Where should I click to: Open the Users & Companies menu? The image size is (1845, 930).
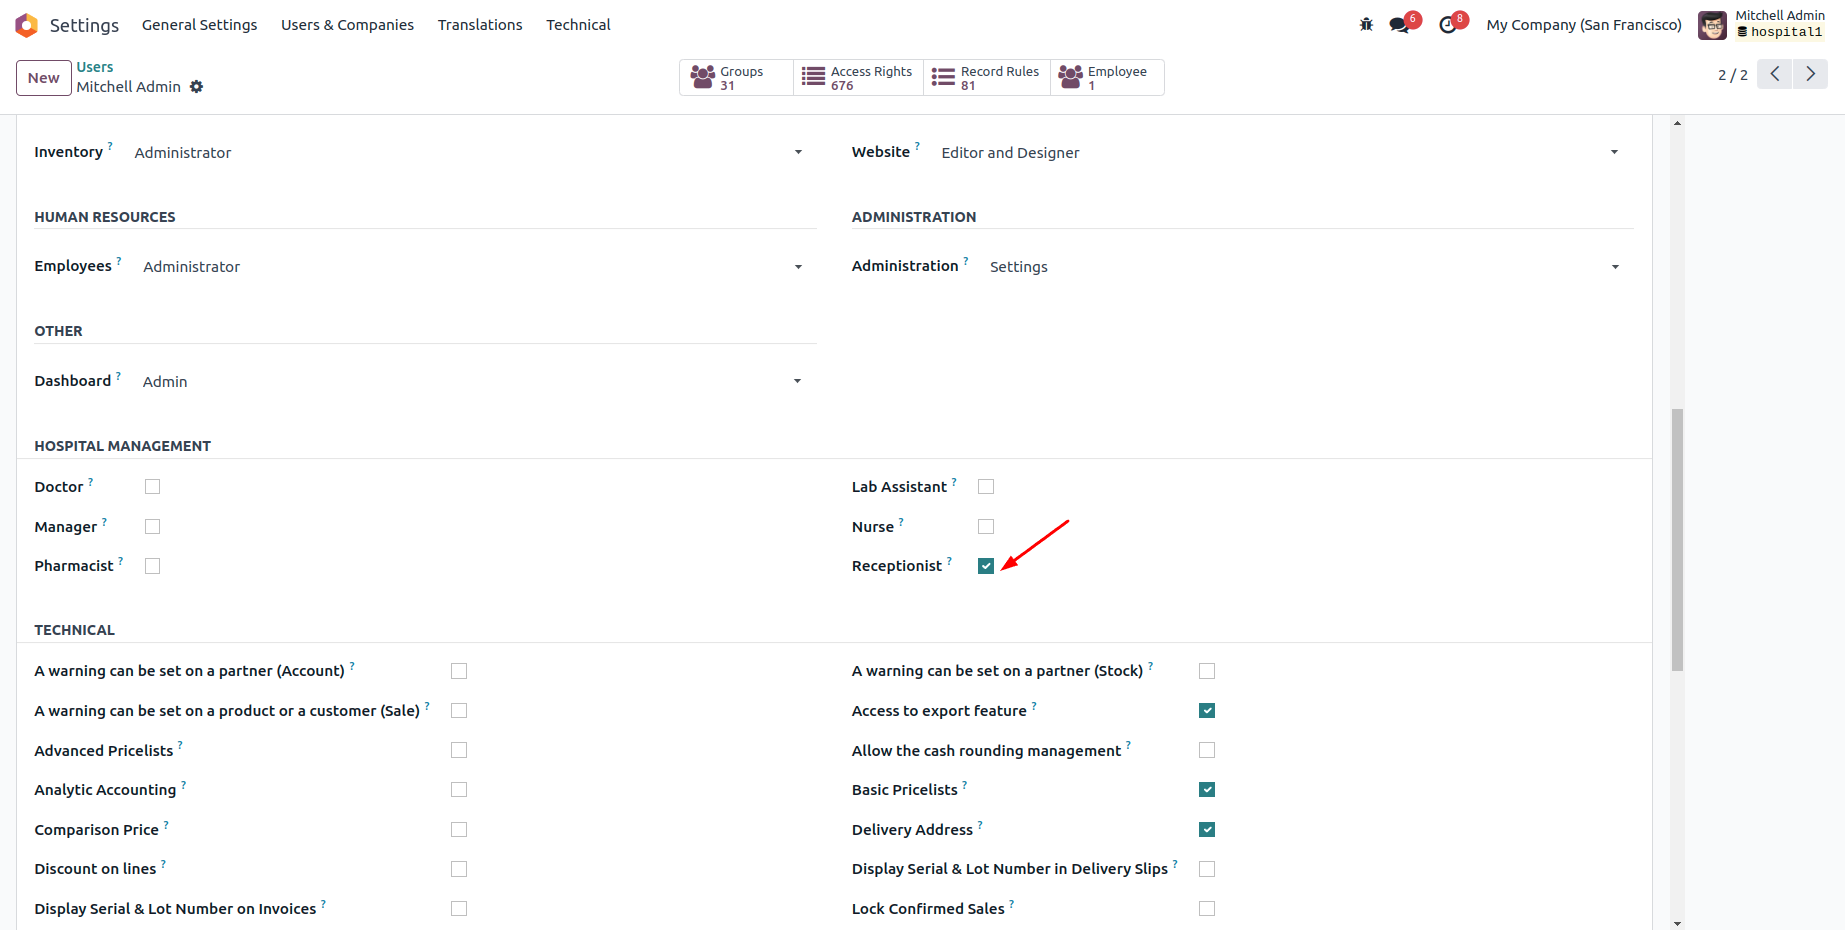347,25
